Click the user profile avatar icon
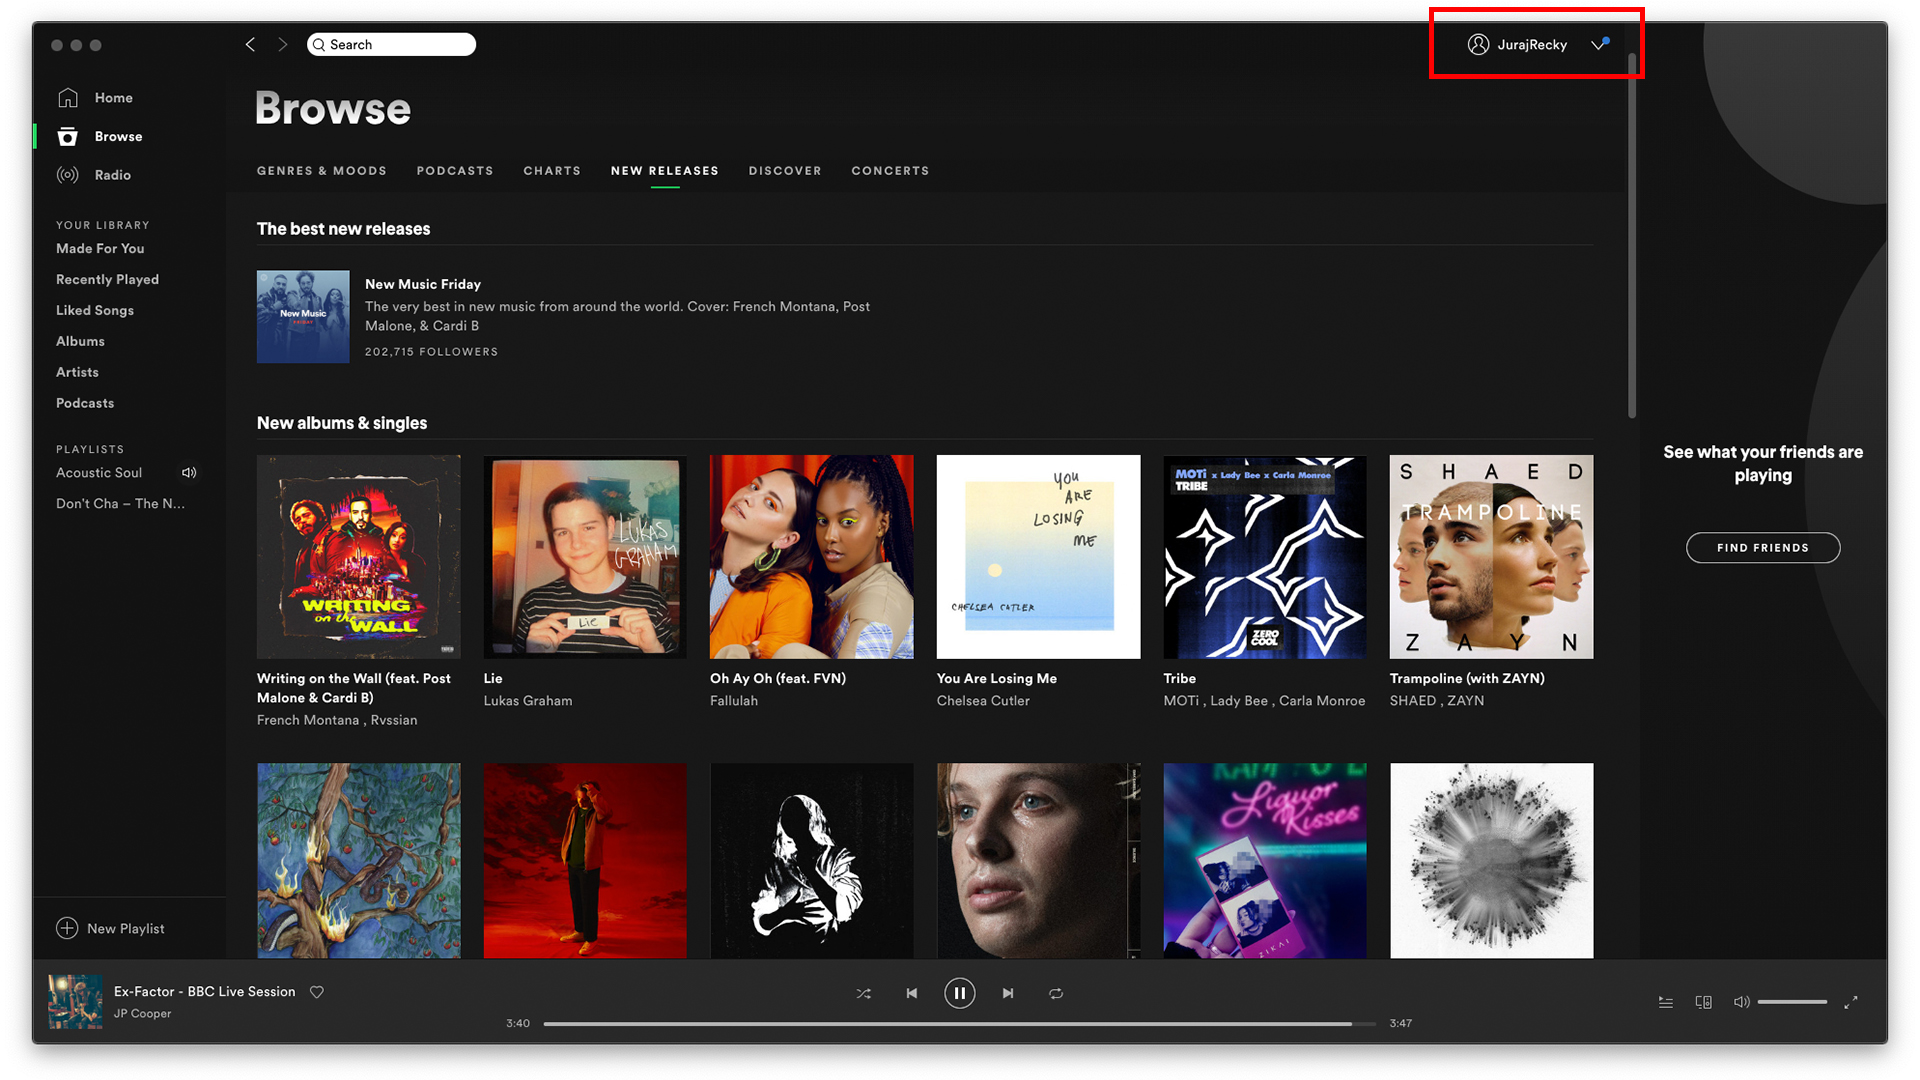This screenshot has height=1080, width=1920. [1478, 44]
